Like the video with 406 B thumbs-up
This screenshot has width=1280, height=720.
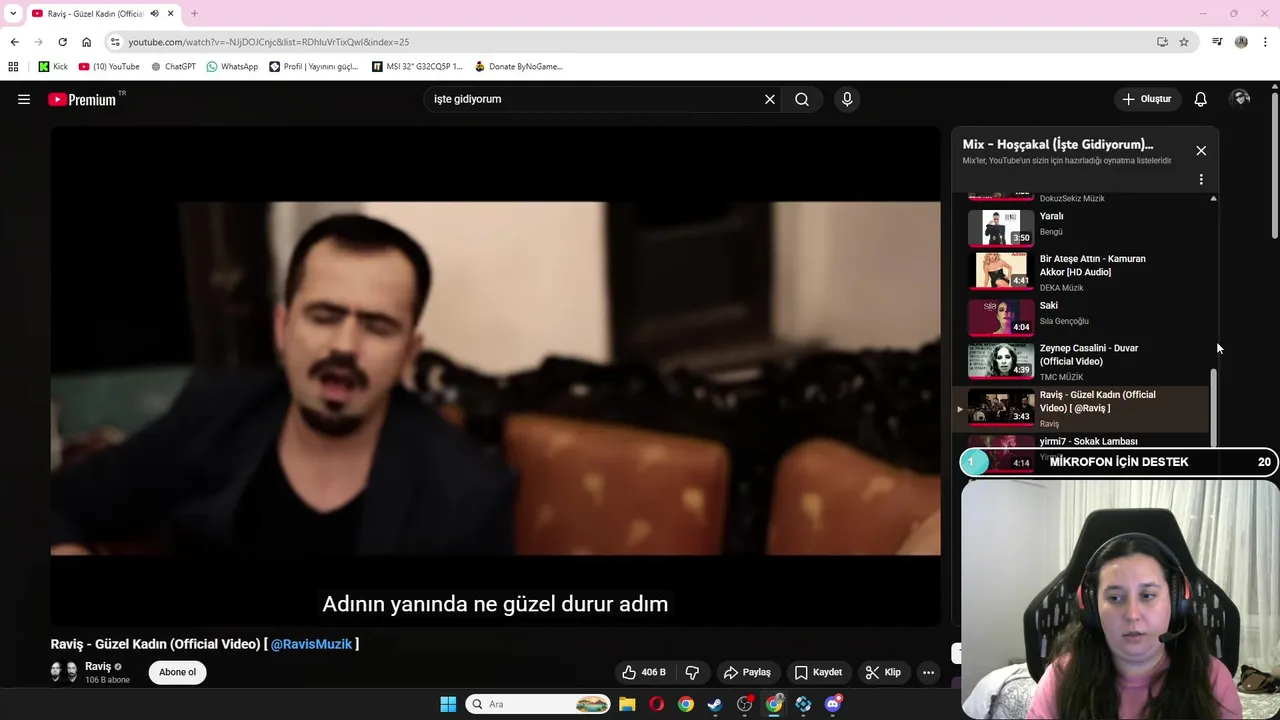(x=644, y=672)
